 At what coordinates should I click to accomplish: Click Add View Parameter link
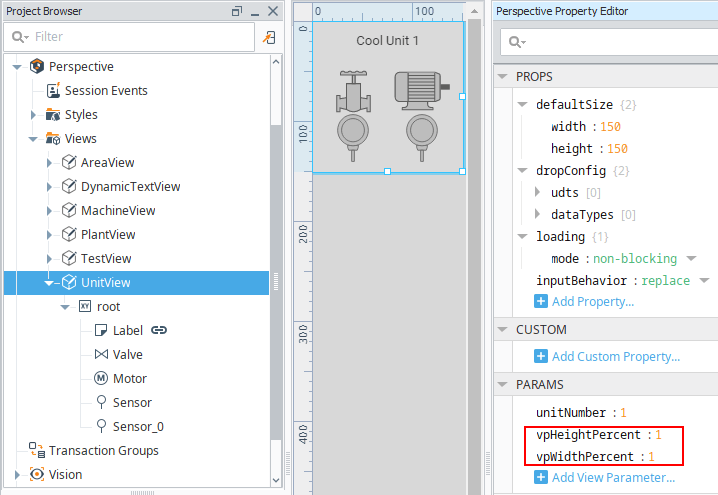tap(613, 478)
